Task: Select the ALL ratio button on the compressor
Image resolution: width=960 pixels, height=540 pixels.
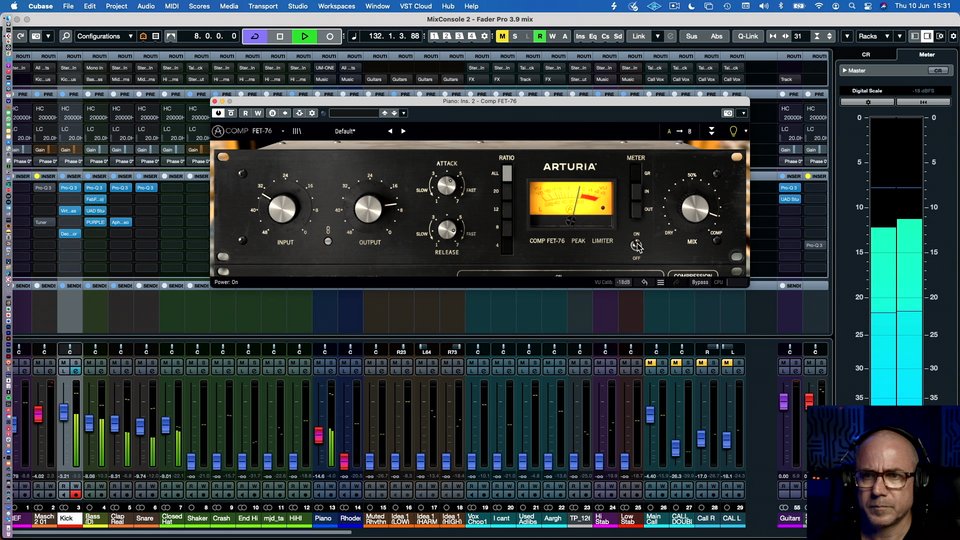Action: [x=507, y=173]
